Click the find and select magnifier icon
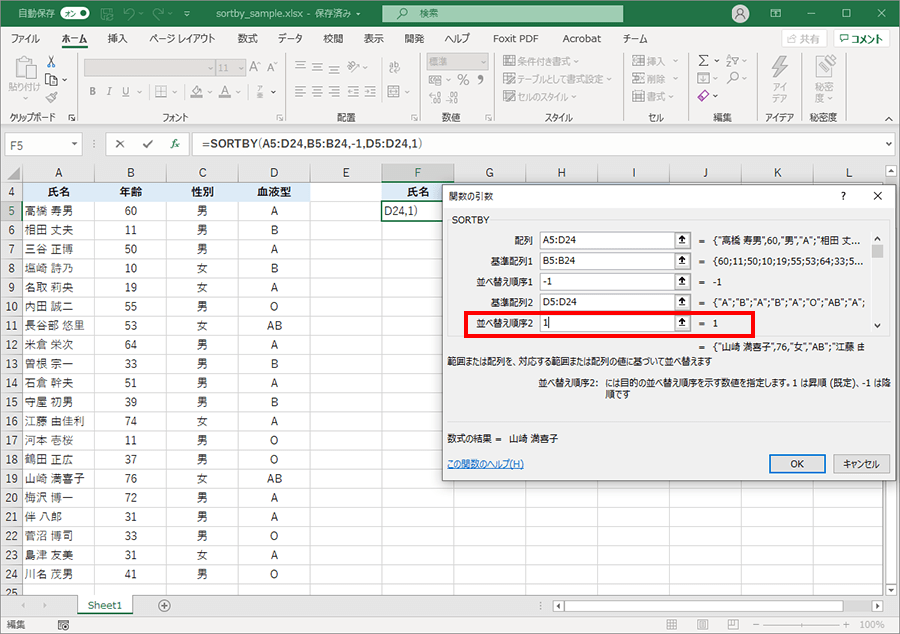 (x=733, y=78)
